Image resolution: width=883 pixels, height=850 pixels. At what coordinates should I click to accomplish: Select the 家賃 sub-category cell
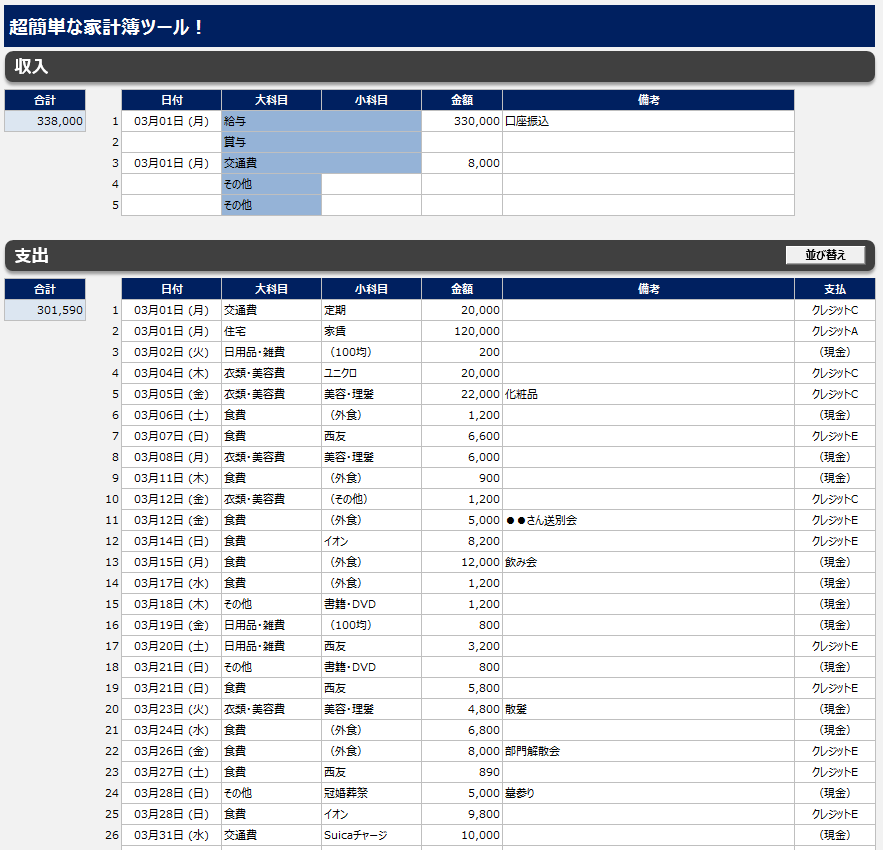coord(371,331)
